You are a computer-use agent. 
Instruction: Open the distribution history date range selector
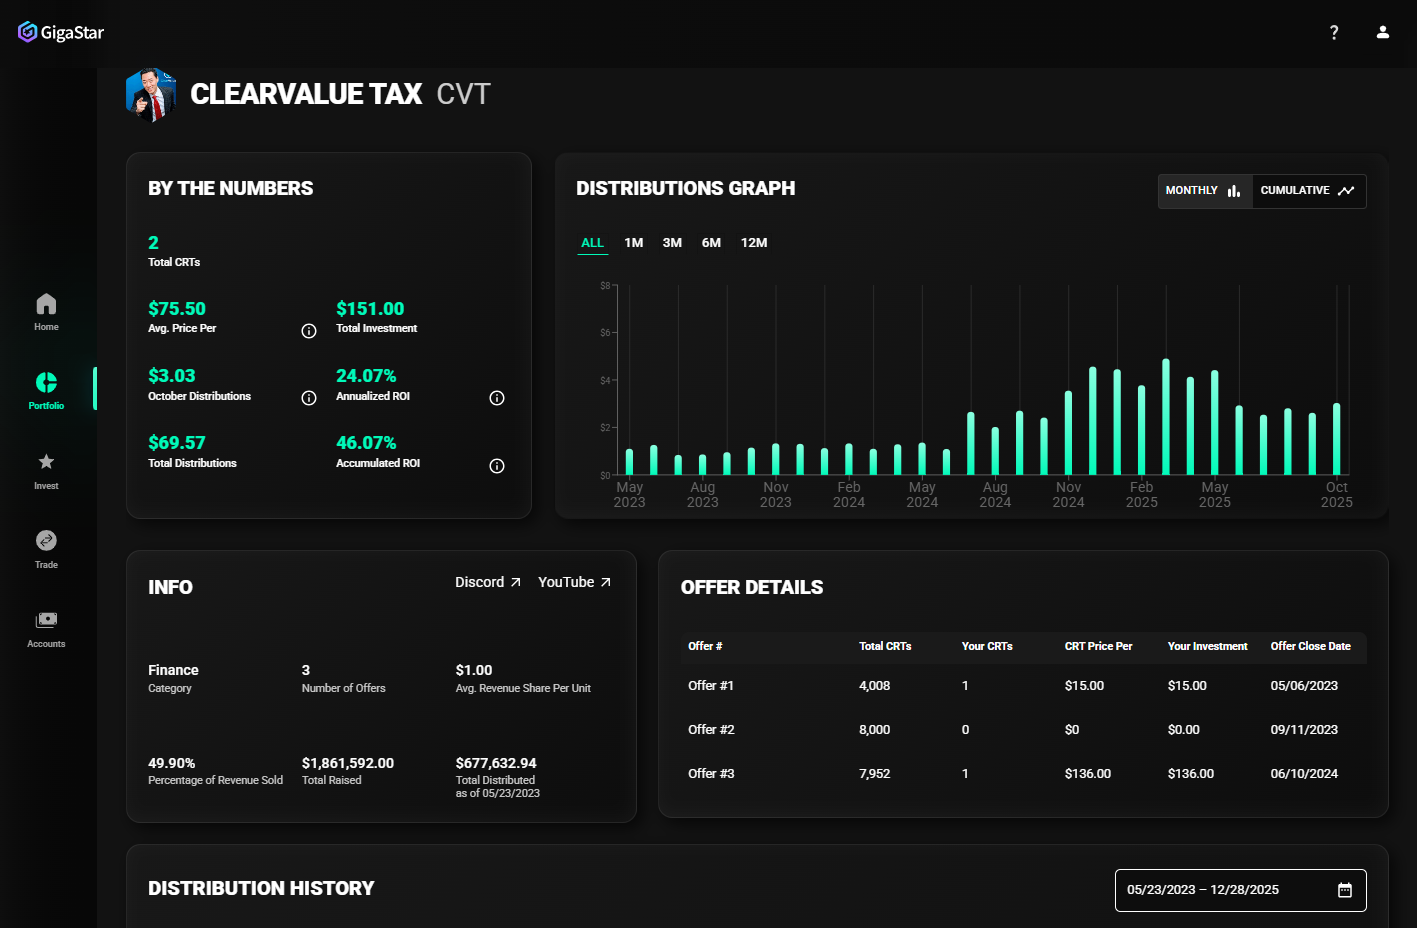pyautogui.click(x=1240, y=889)
